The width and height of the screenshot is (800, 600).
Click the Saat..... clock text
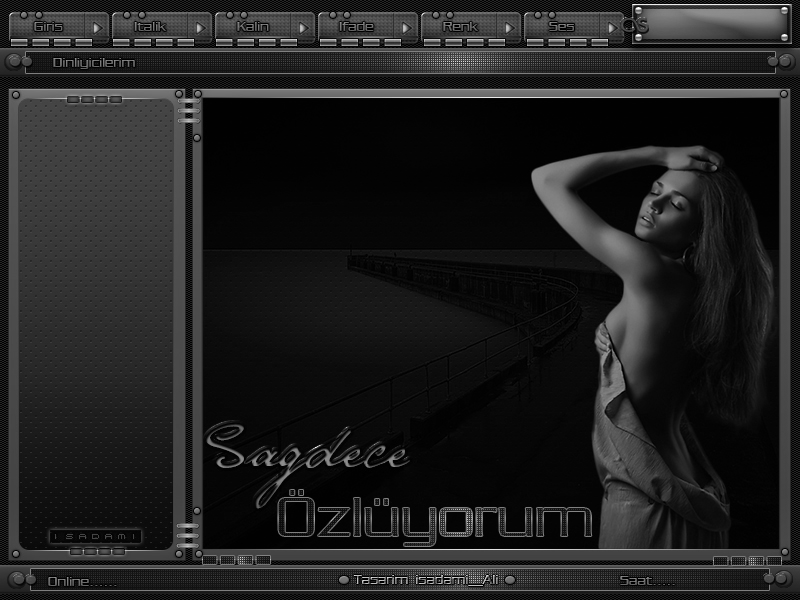[x=647, y=581]
